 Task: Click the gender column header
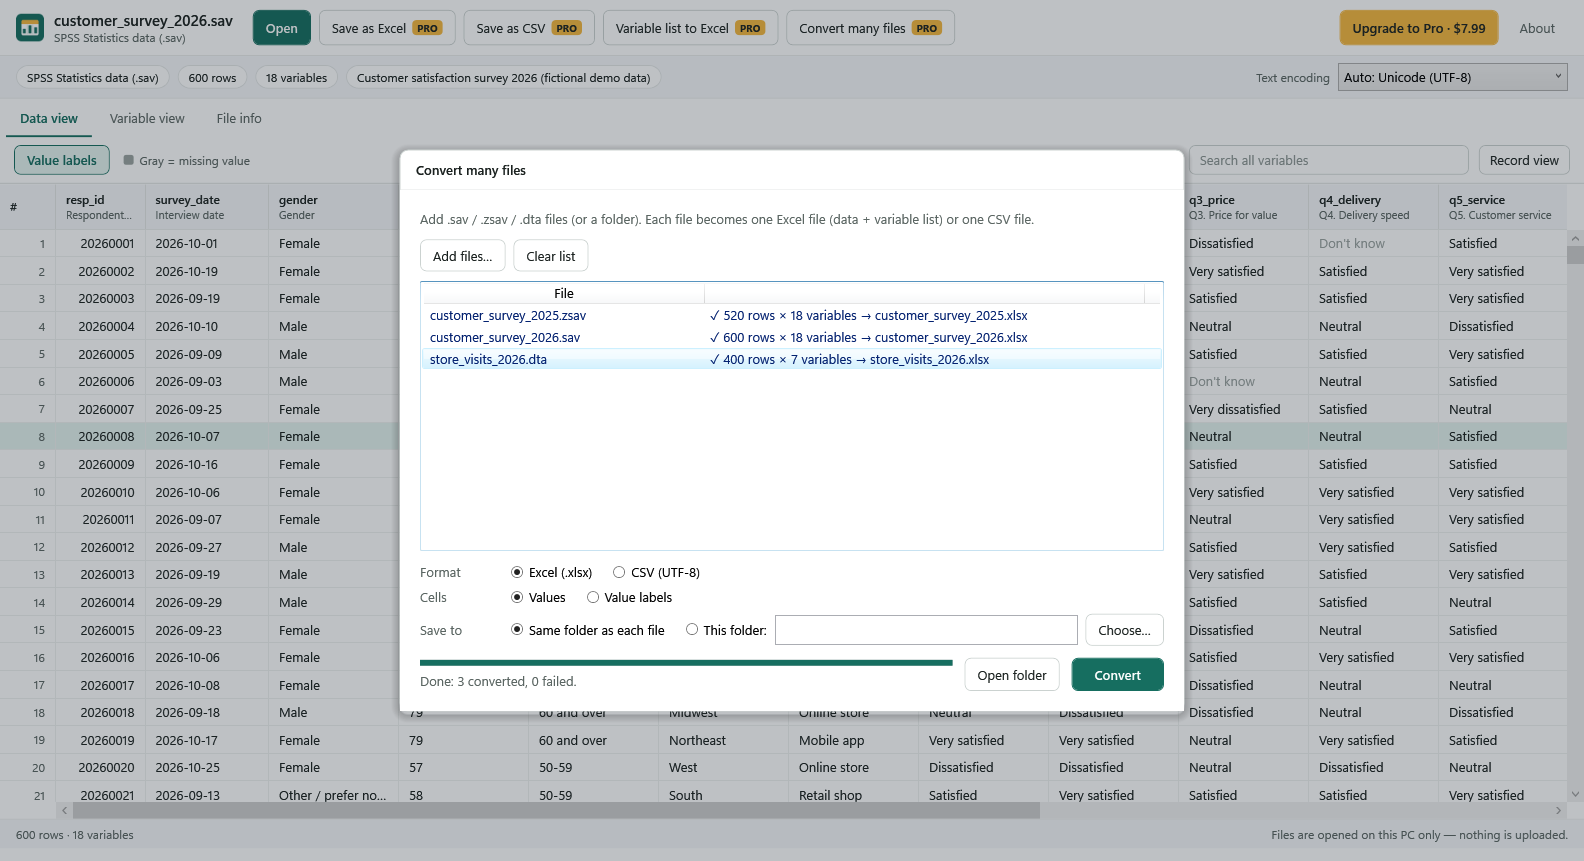pyautogui.click(x=333, y=207)
